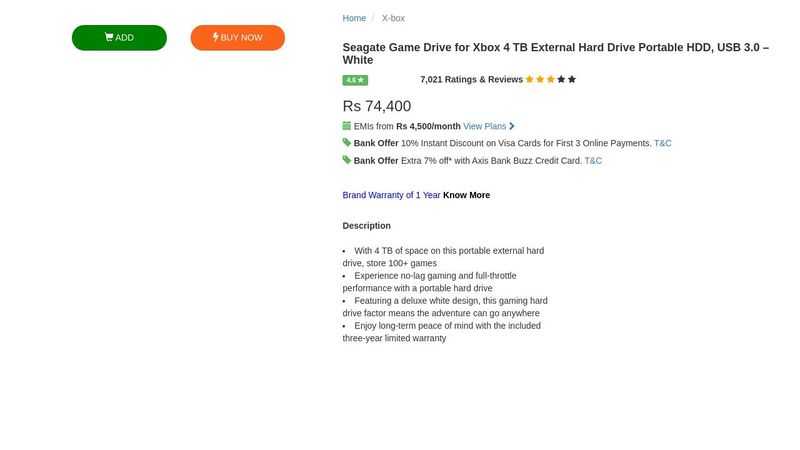Viewport: 800px width, 450px height.
Task: Click the 7,021 Ratings & Reviews text
Action: pos(471,80)
